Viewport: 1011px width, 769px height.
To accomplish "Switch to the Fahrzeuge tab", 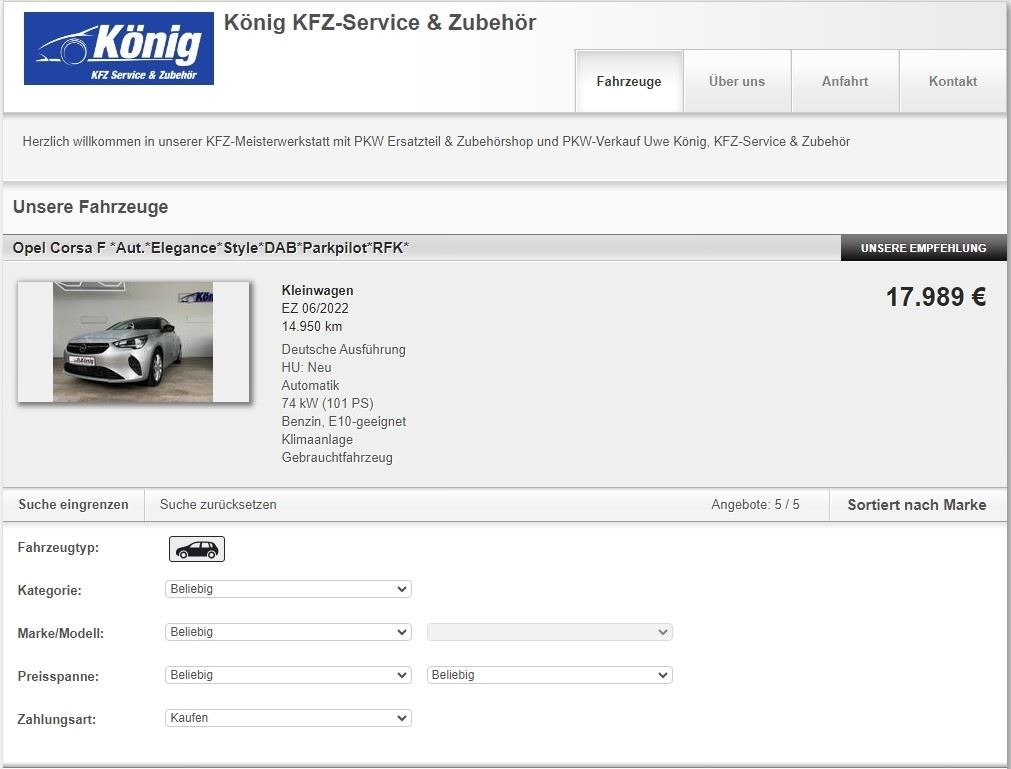I will point(629,82).
